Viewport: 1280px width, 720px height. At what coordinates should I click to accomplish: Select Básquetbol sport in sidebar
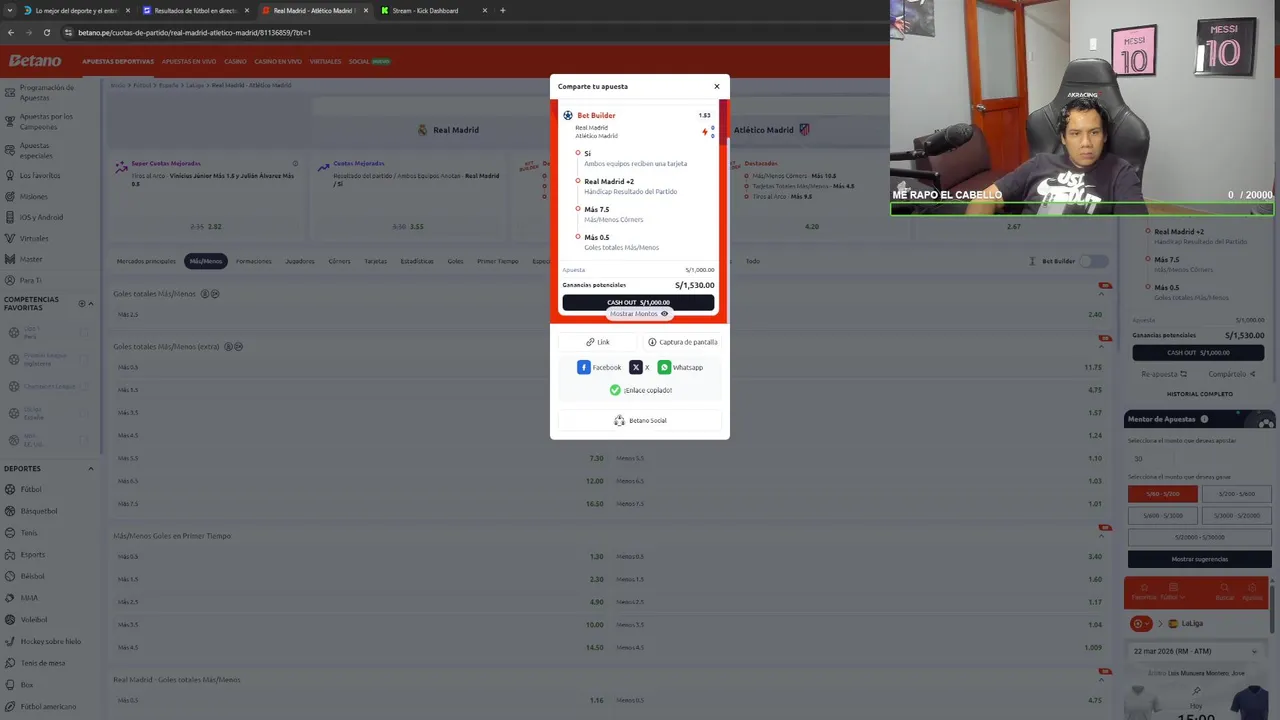[39, 511]
